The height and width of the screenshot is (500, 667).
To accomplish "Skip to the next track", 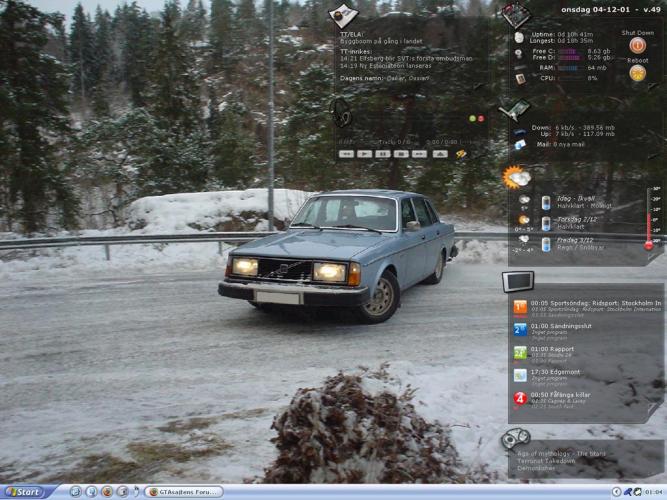I will (420, 154).
